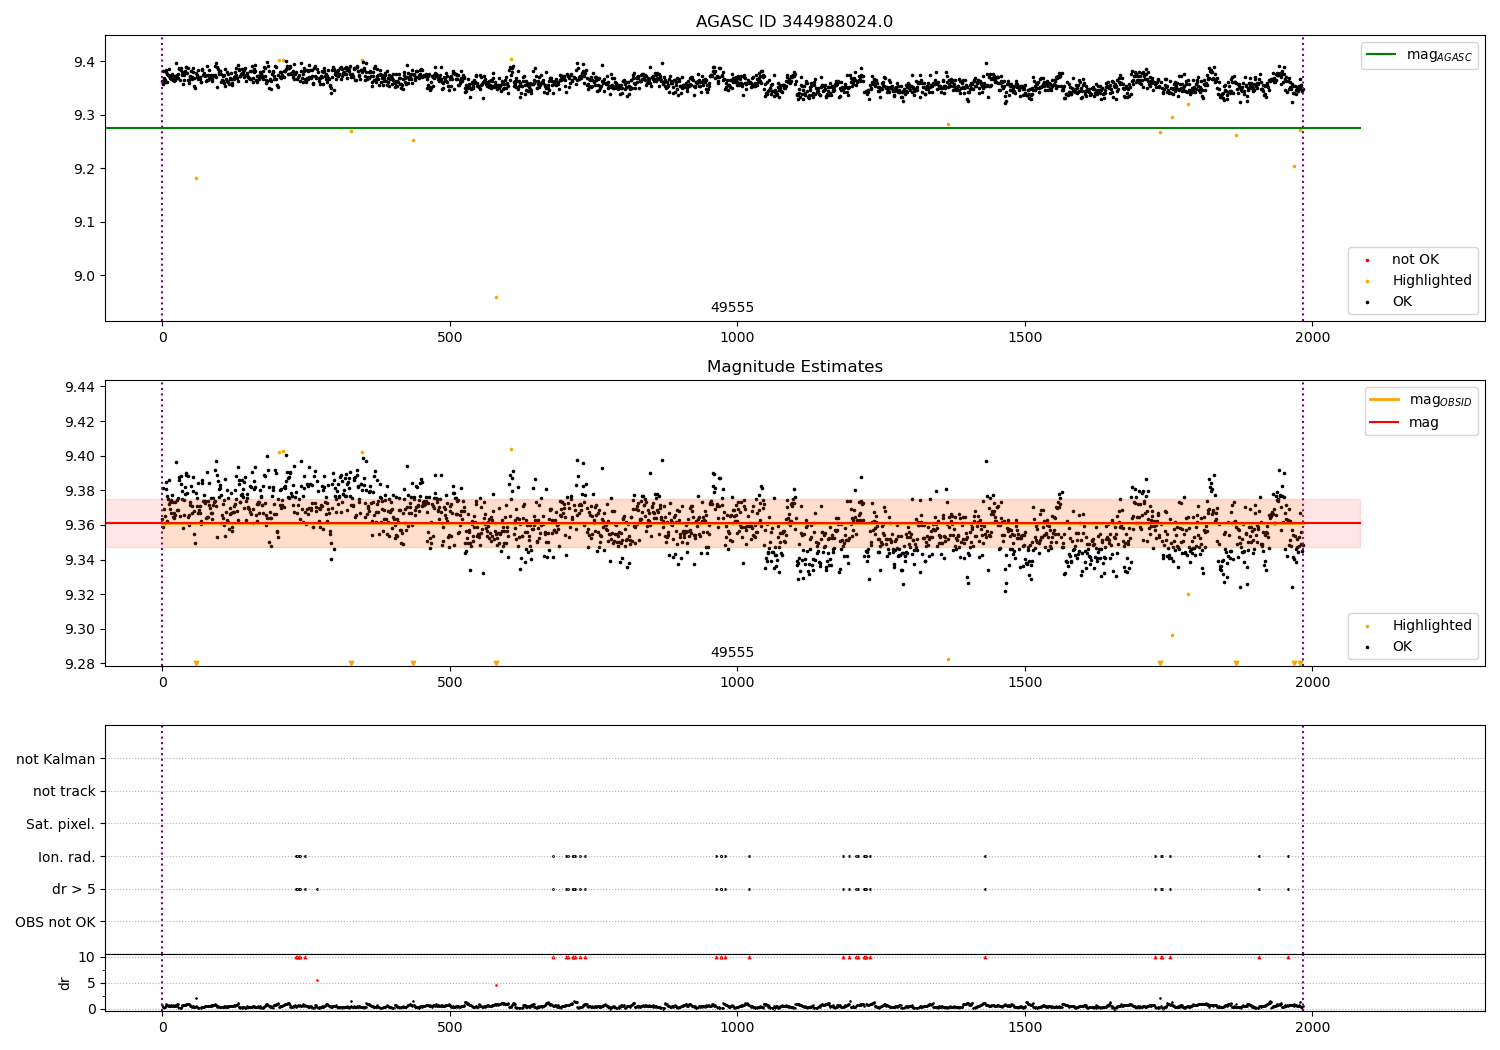
Task: Select the '9.36' y-axis tick label
Action: point(80,526)
